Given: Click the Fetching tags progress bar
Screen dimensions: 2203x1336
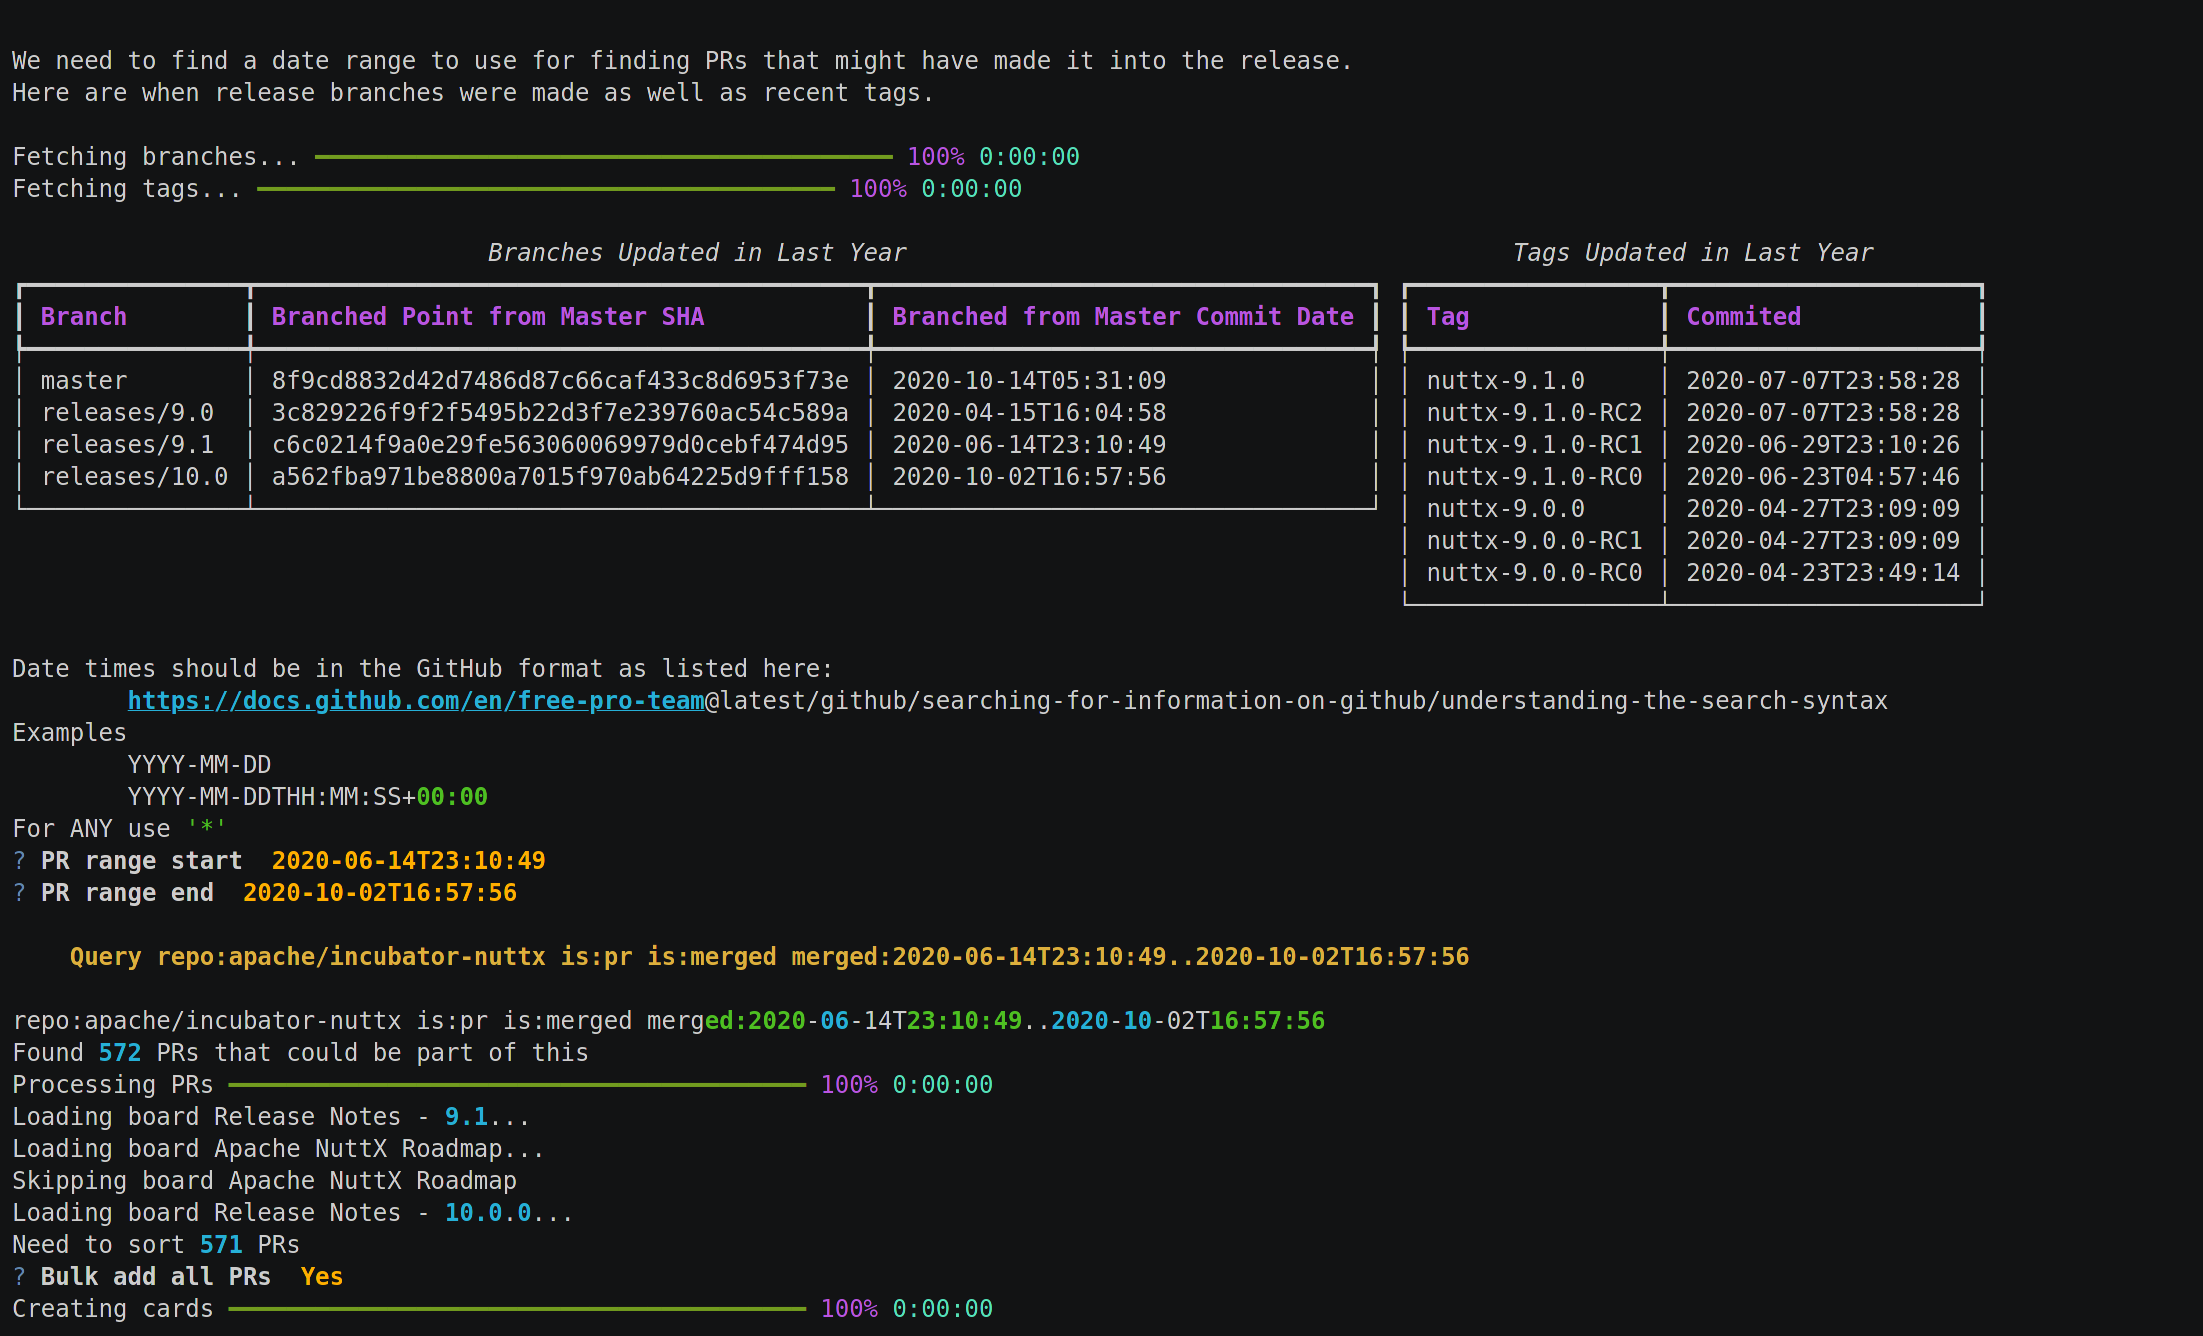Looking at the screenshot, I should 545,189.
